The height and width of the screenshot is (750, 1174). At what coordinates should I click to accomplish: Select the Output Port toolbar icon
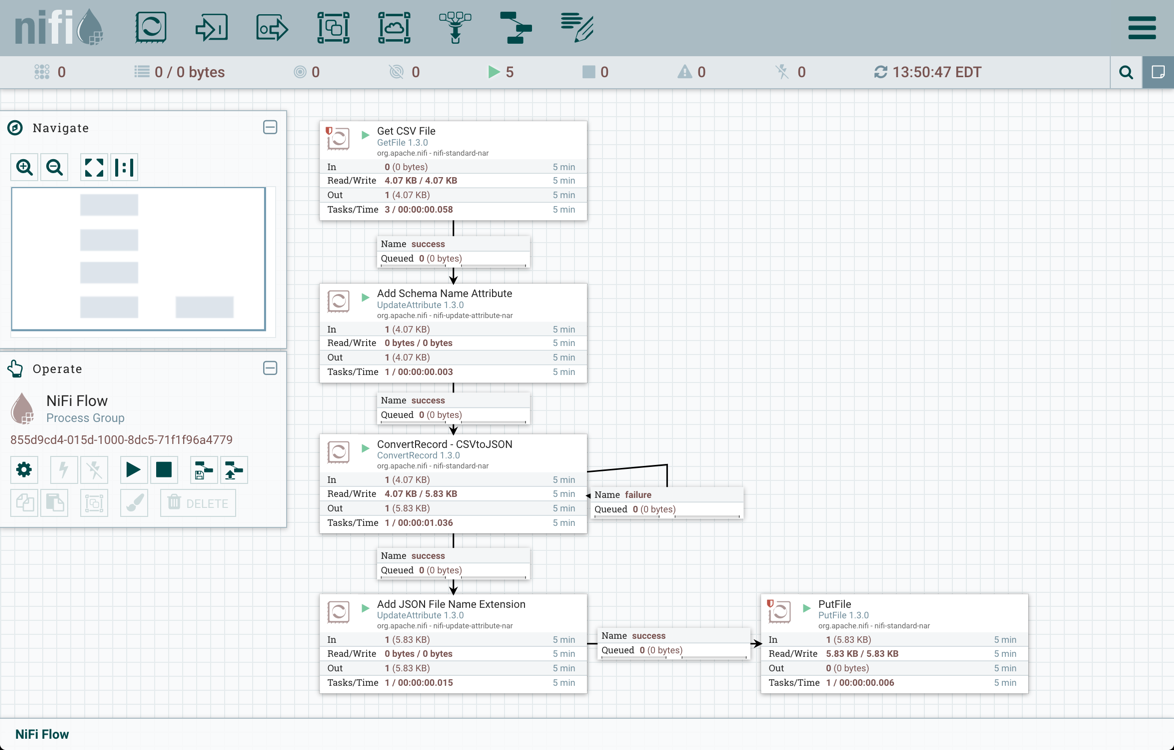(272, 27)
